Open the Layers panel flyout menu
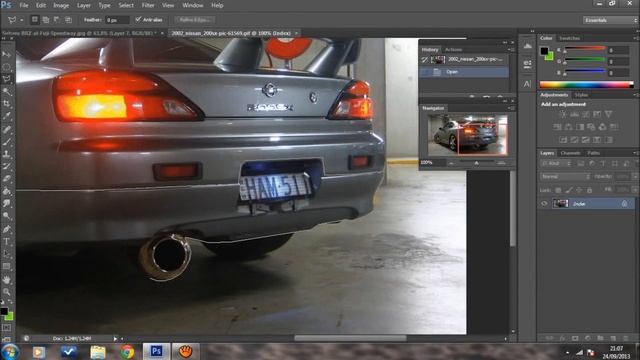 click(x=636, y=153)
